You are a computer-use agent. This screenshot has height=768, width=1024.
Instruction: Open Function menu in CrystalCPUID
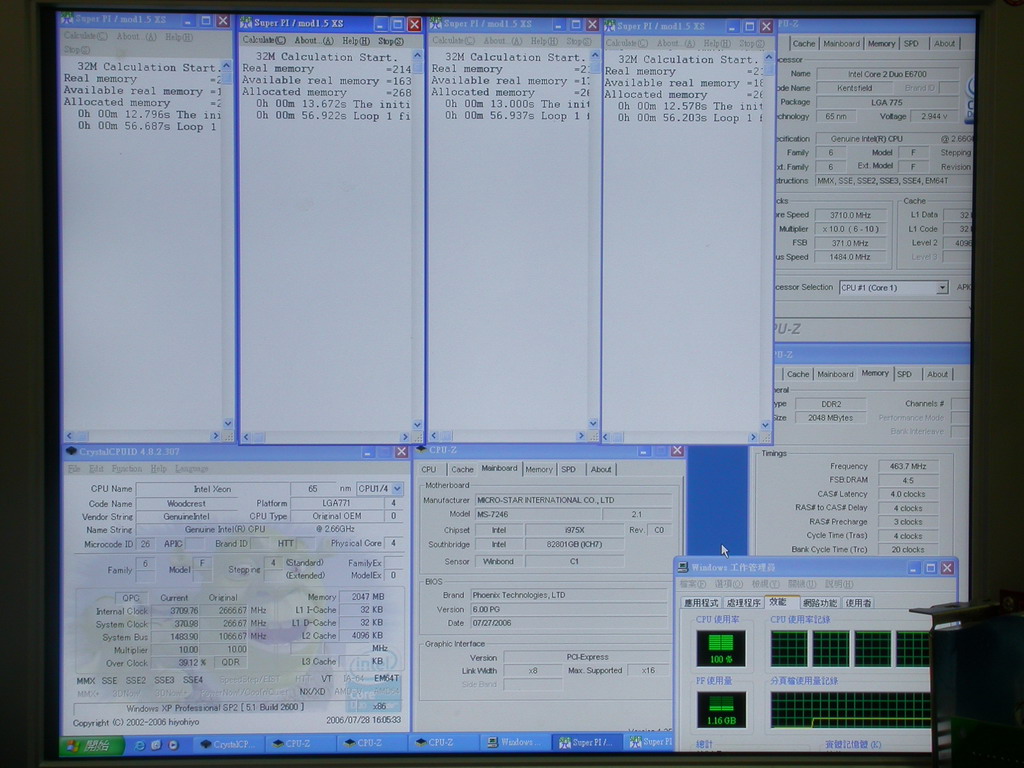pos(126,469)
